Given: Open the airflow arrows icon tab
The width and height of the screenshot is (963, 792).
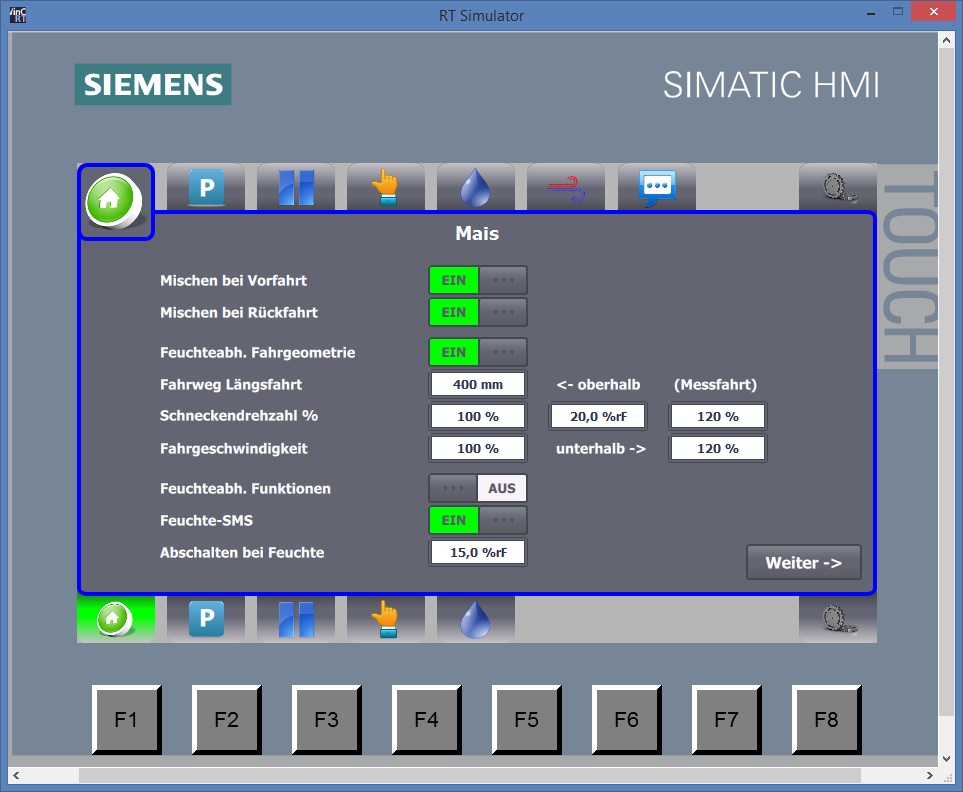Looking at the screenshot, I should [x=566, y=187].
